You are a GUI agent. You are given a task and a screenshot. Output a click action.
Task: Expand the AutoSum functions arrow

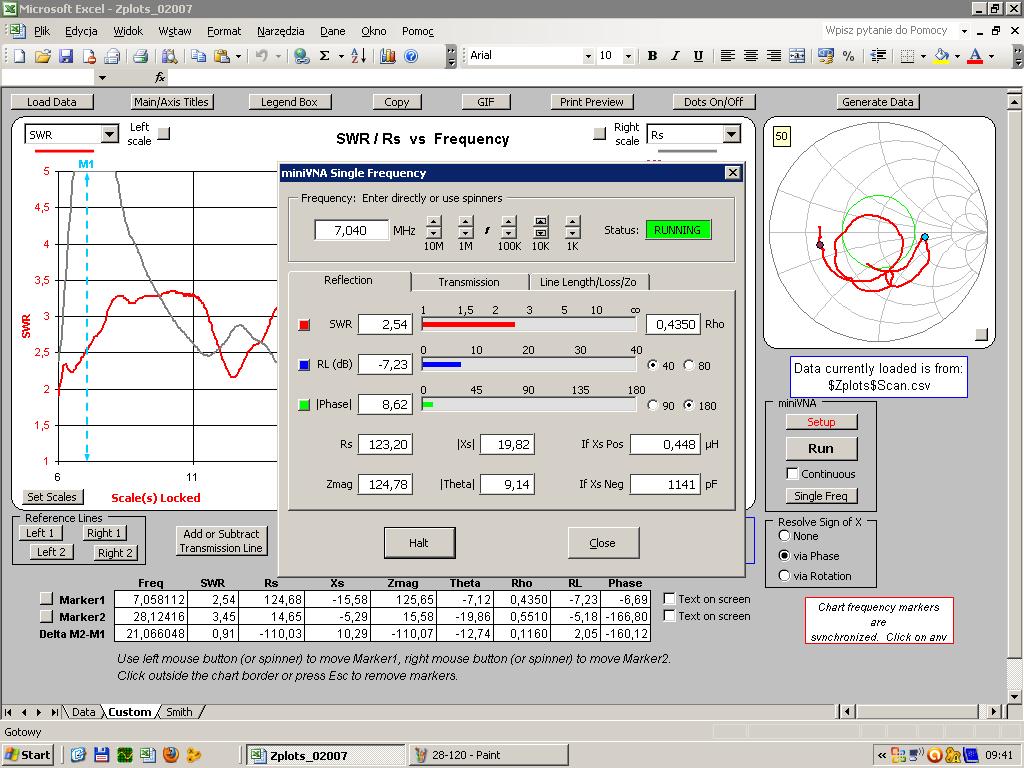(341, 56)
